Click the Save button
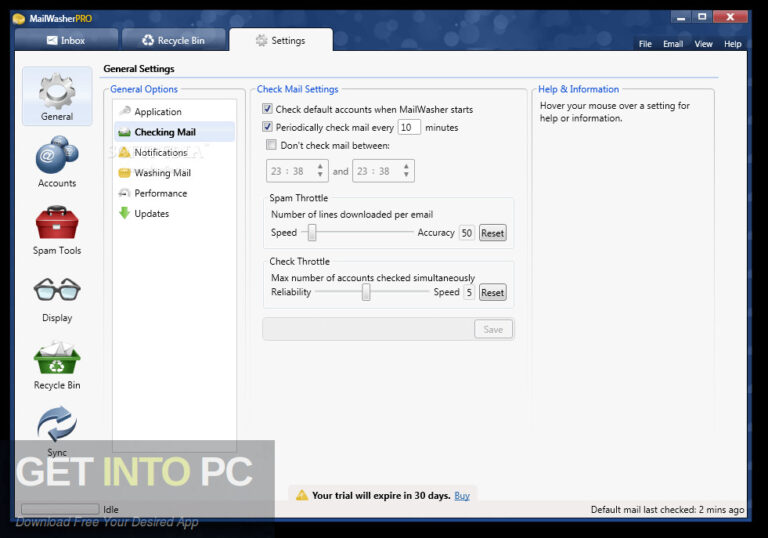 click(x=493, y=329)
